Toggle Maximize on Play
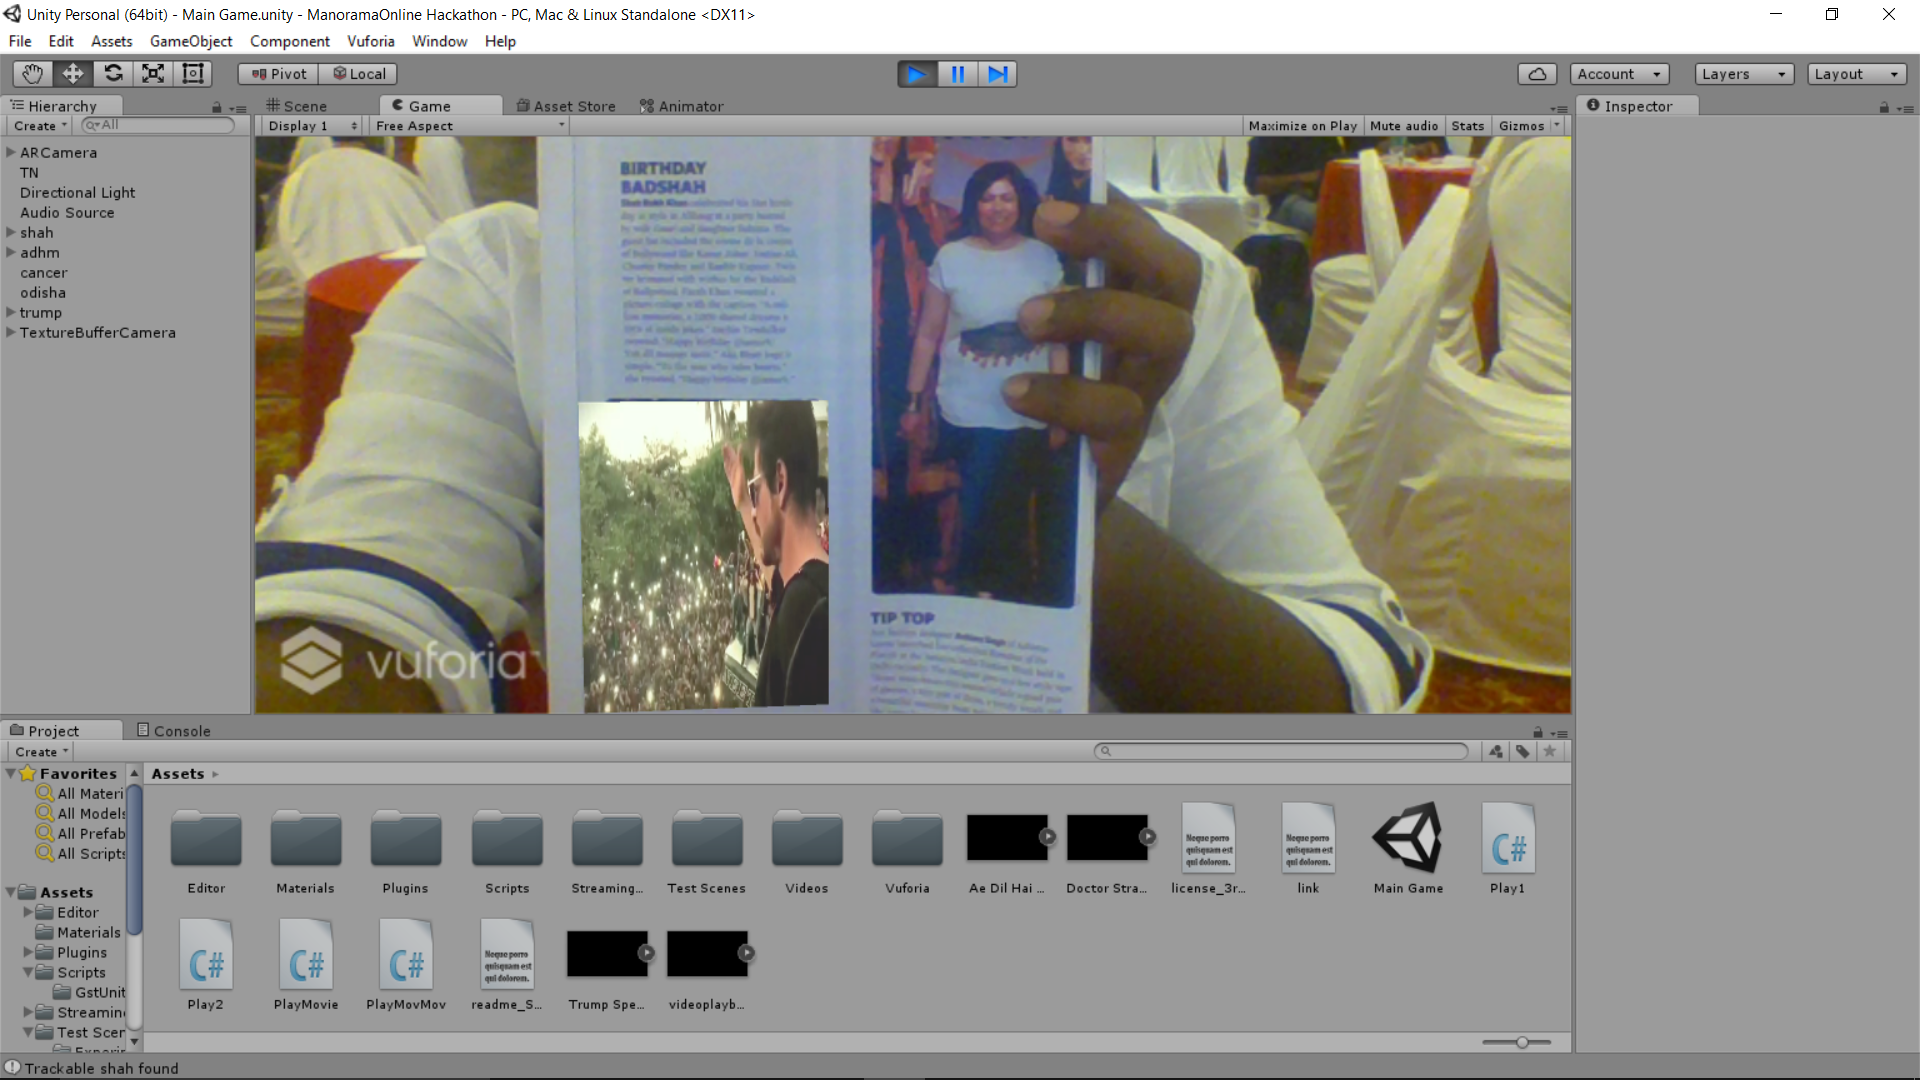Image resolution: width=1920 pixels, height=1080 pixels. (x=1302, y=126)
